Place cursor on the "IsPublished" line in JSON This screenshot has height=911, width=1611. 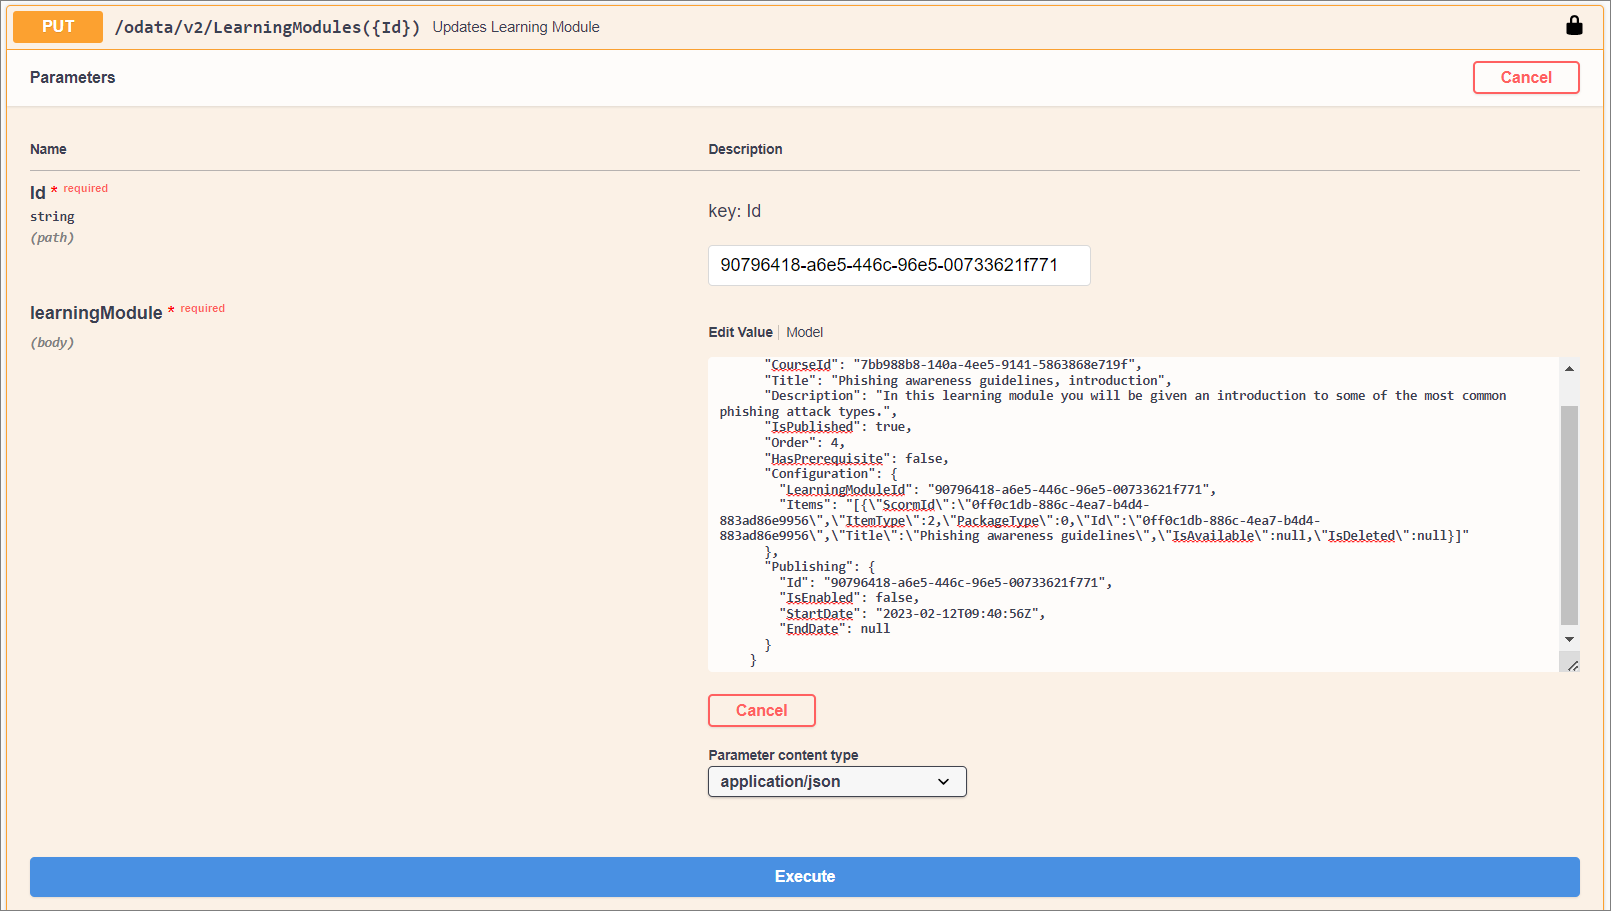click(840, 427)
